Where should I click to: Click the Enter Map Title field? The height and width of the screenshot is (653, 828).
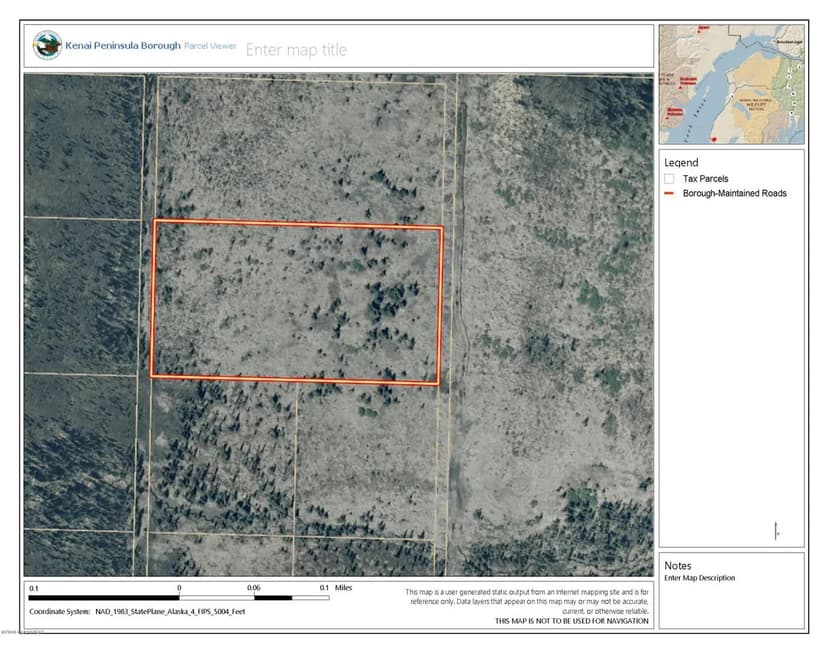coord(300,50)
